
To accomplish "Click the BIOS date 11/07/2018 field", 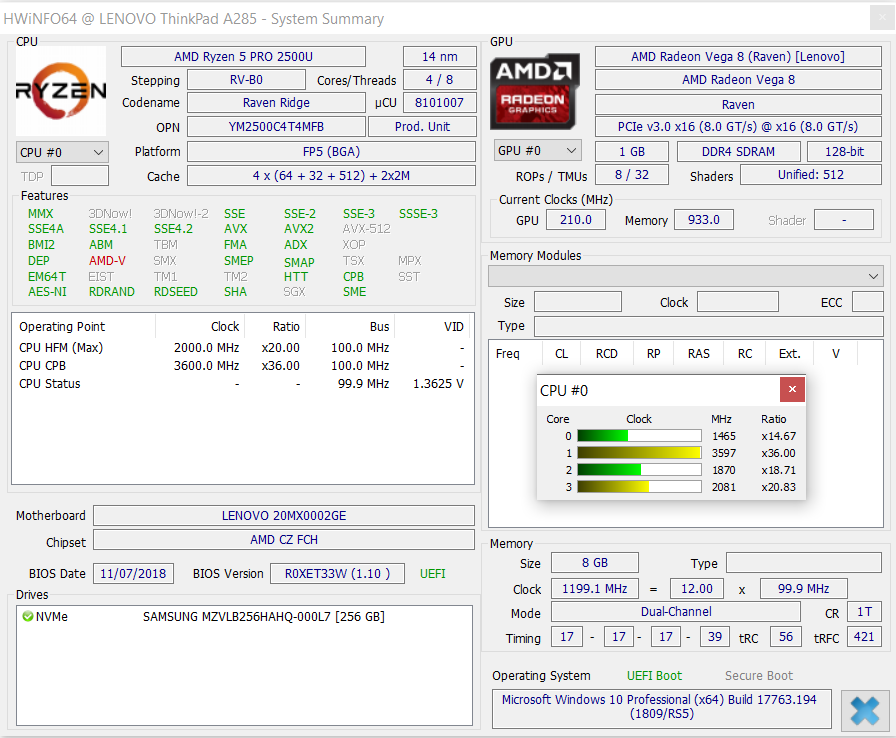I will 133,573.
